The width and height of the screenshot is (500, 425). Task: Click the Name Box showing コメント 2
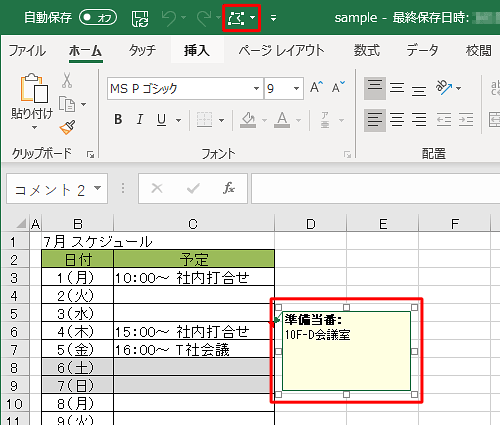pyautogui.click(x=49, y=190)
